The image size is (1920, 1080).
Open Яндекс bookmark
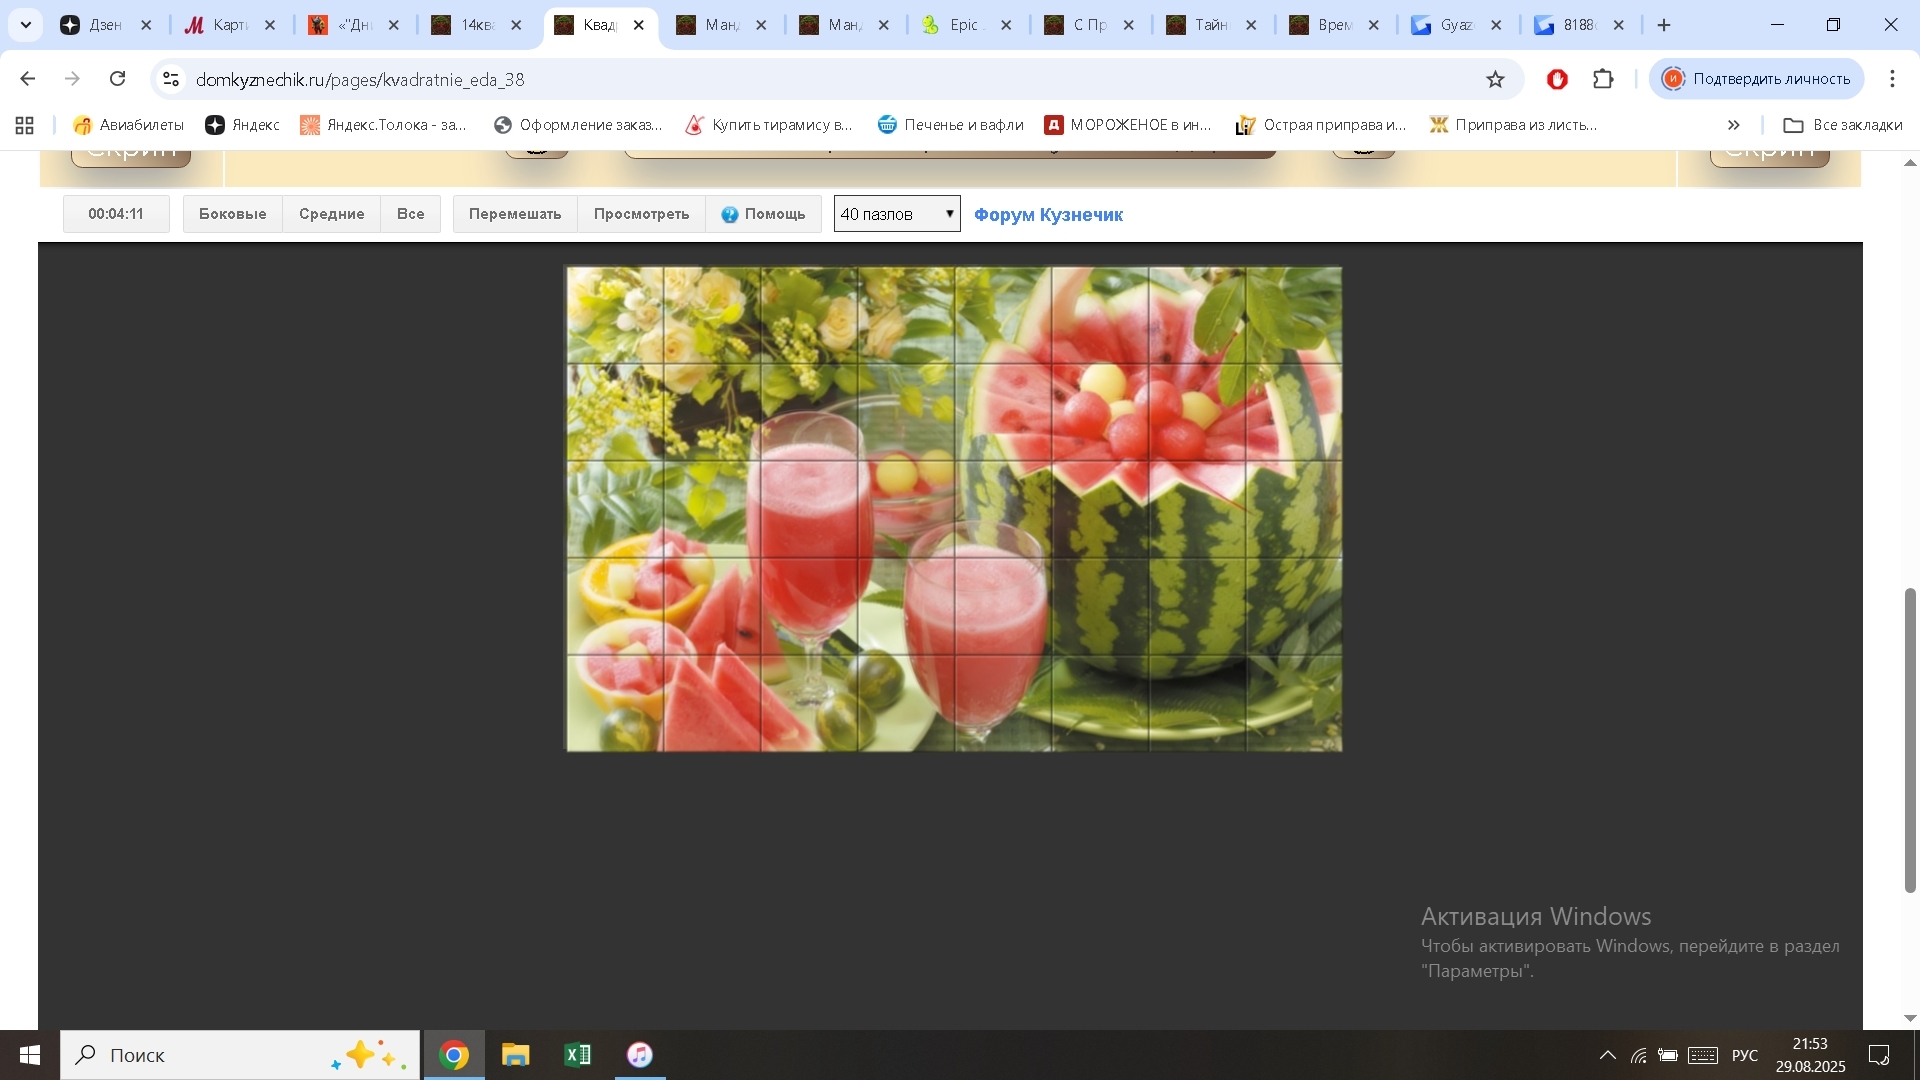pyautogui.click(x=242, y=125)
